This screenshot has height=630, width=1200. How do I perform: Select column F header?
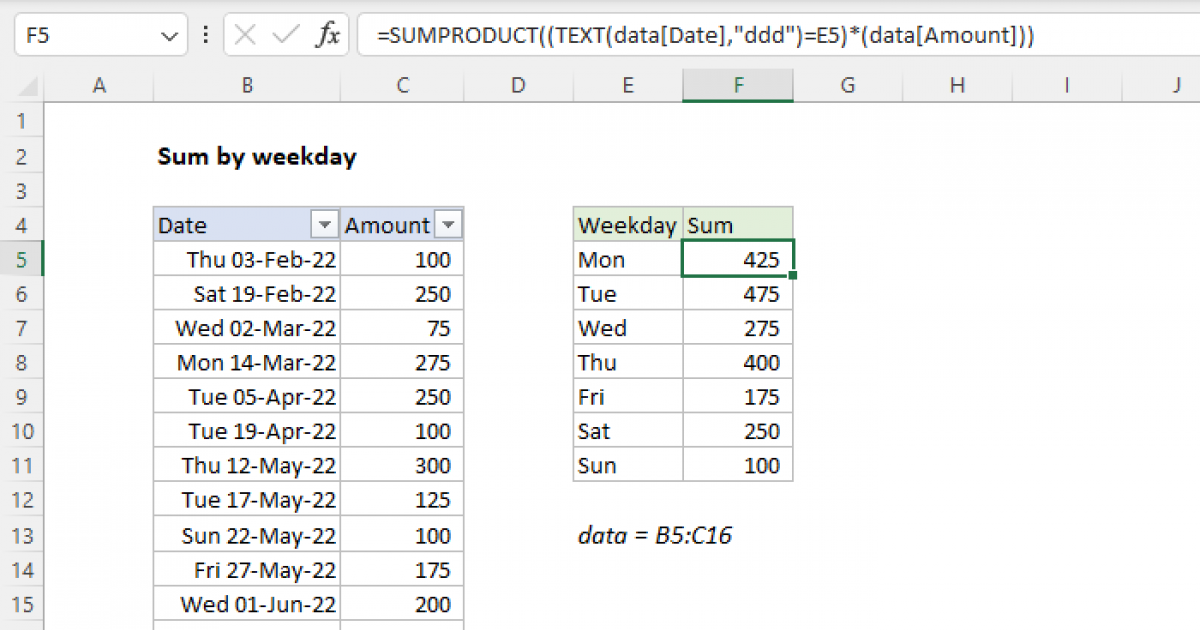click(x=738, y=87)
